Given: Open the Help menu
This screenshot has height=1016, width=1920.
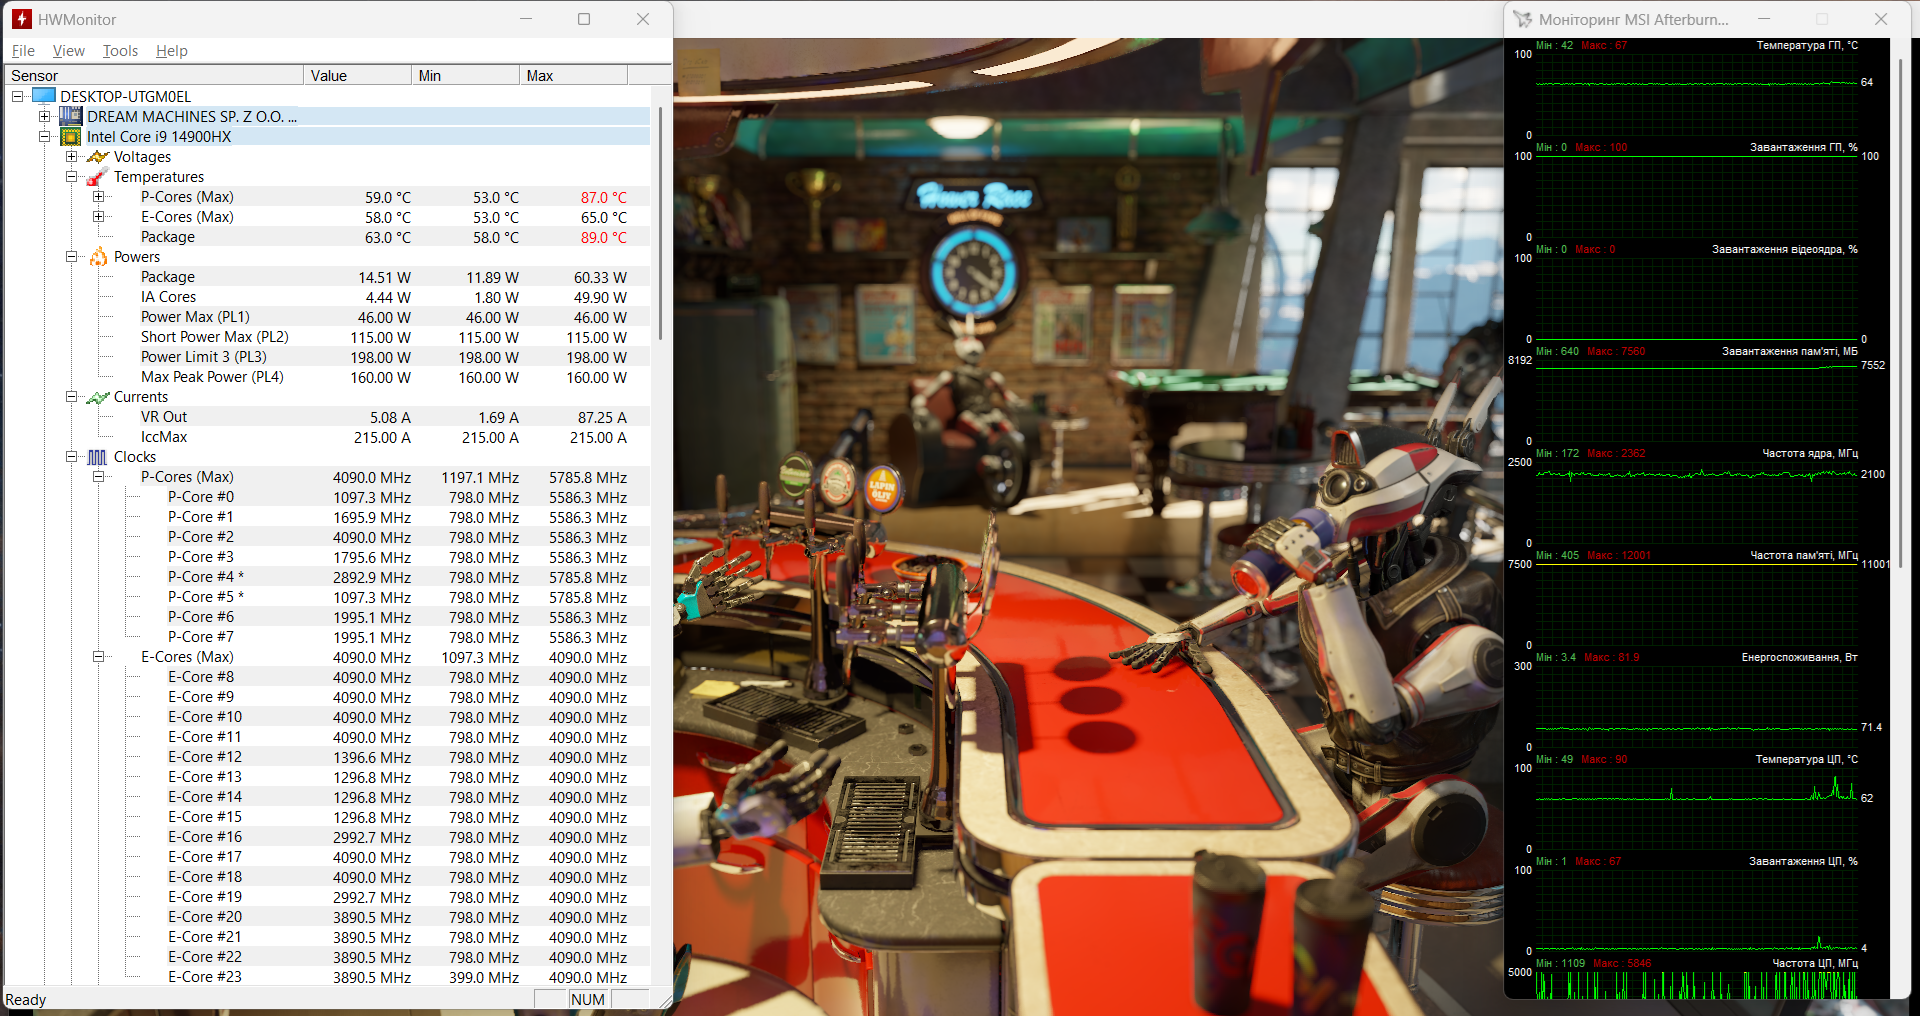Looking at the screenshot, I should pos(172,51).
